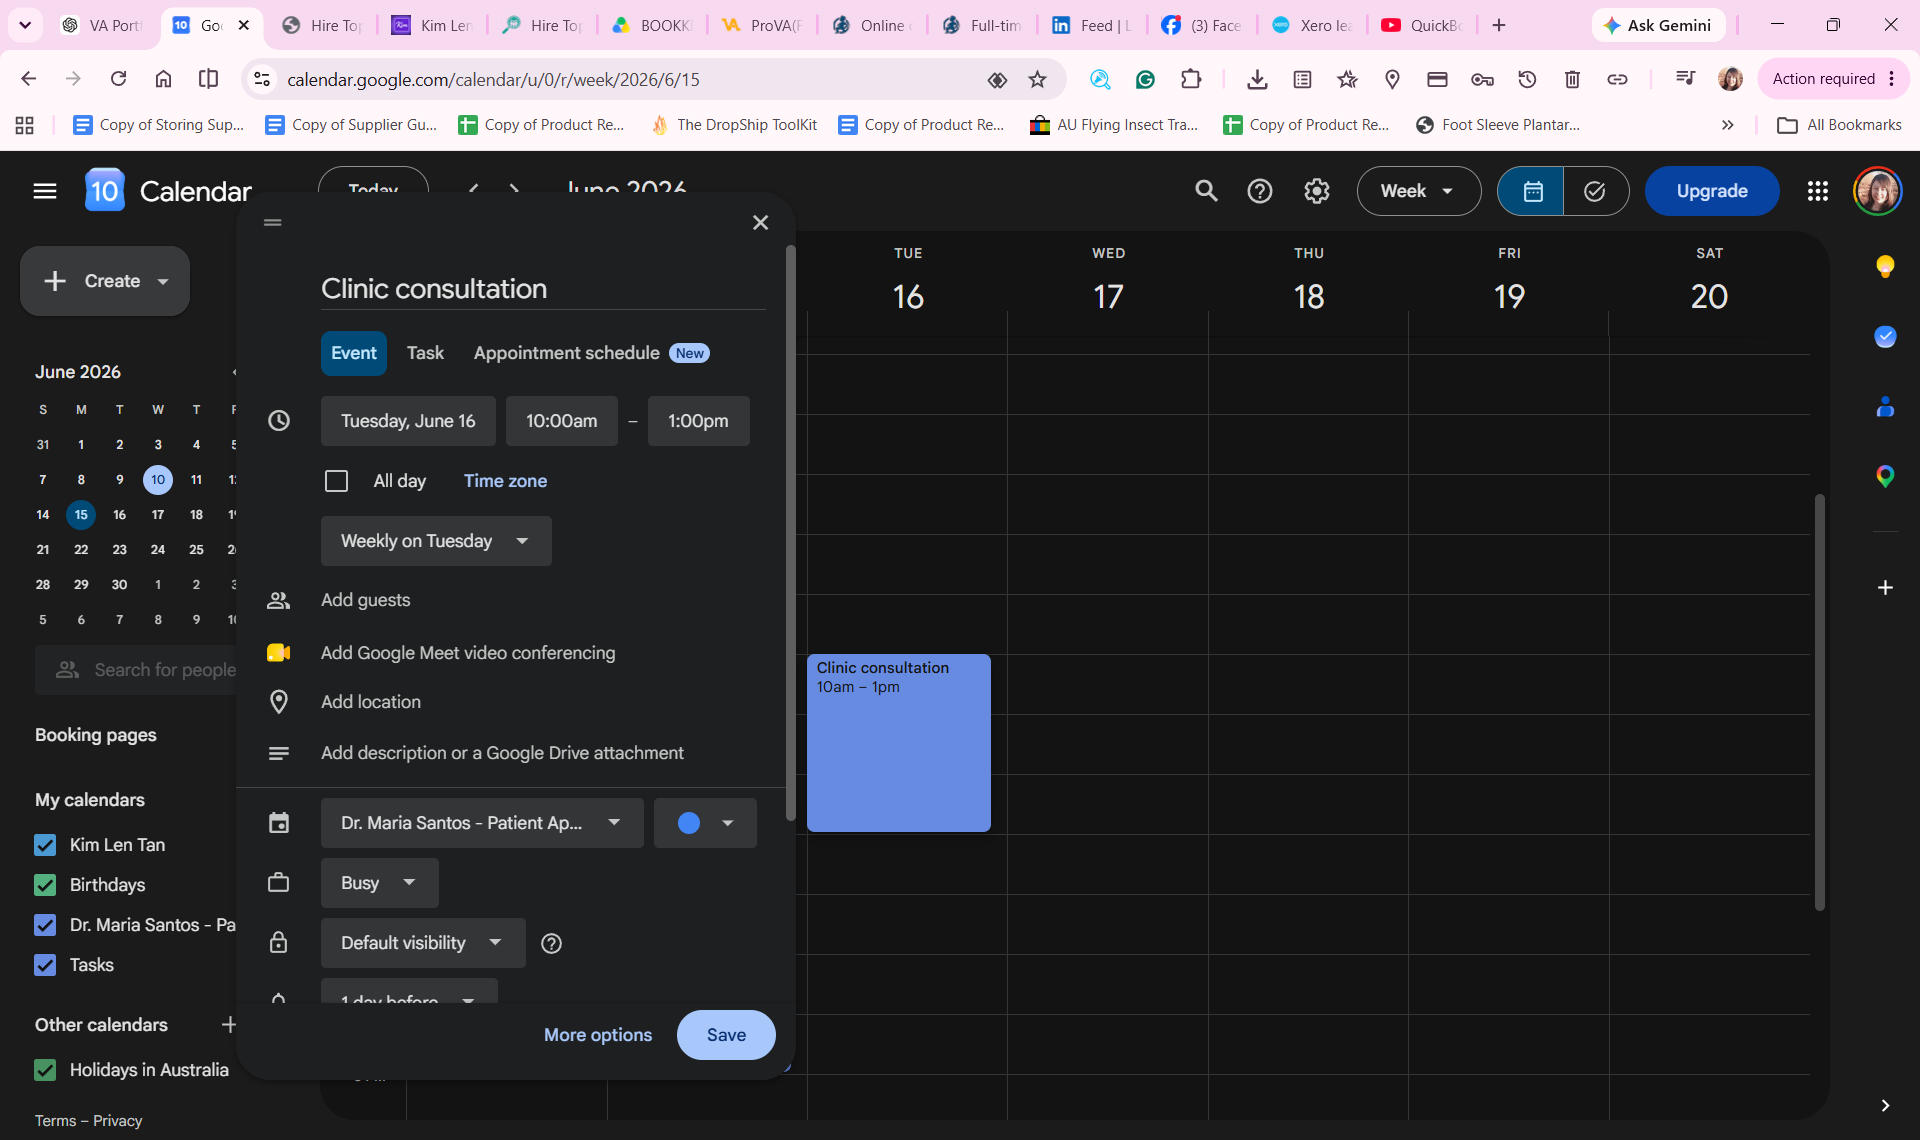The height and width of the screenshot is (1140, 1920).
Task: Open Contacts side panel icon
Action: click(1885, 406)
